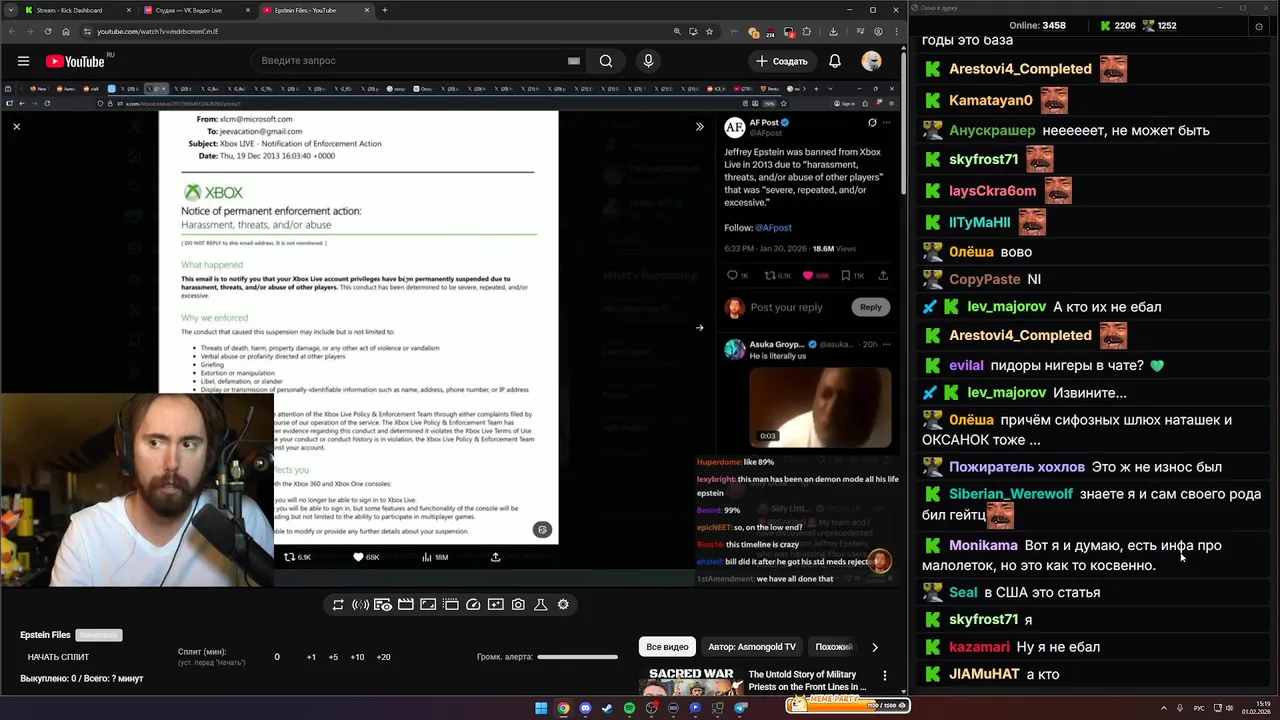The height and width of the screenshot is (720, 1280).
Task: Select the Похожий filter chip
Action: tap(833, 647)
